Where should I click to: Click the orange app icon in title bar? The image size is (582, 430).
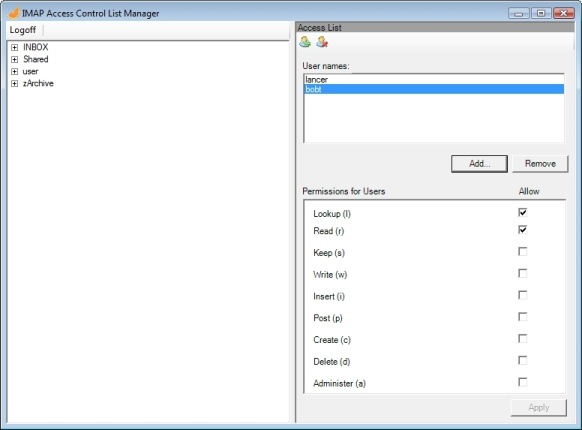coord(14,13)
